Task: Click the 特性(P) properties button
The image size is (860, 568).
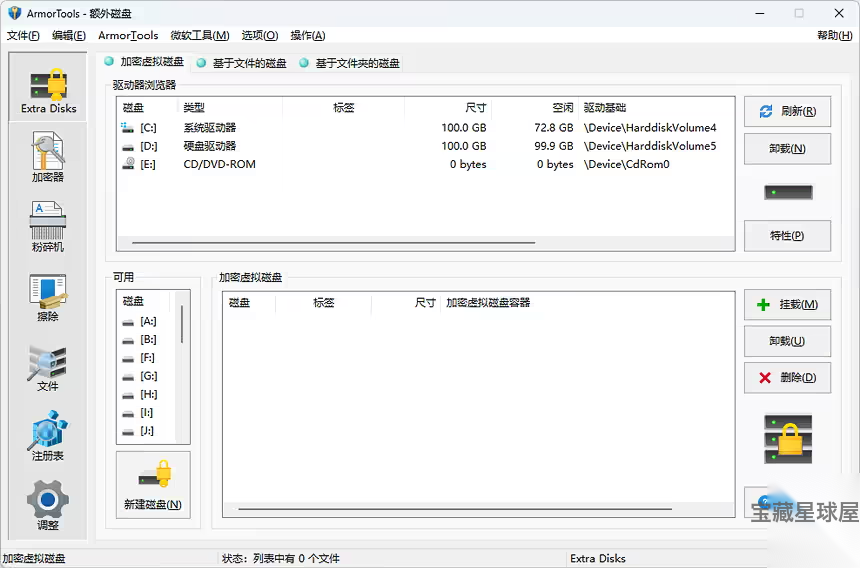Action: 787,236
